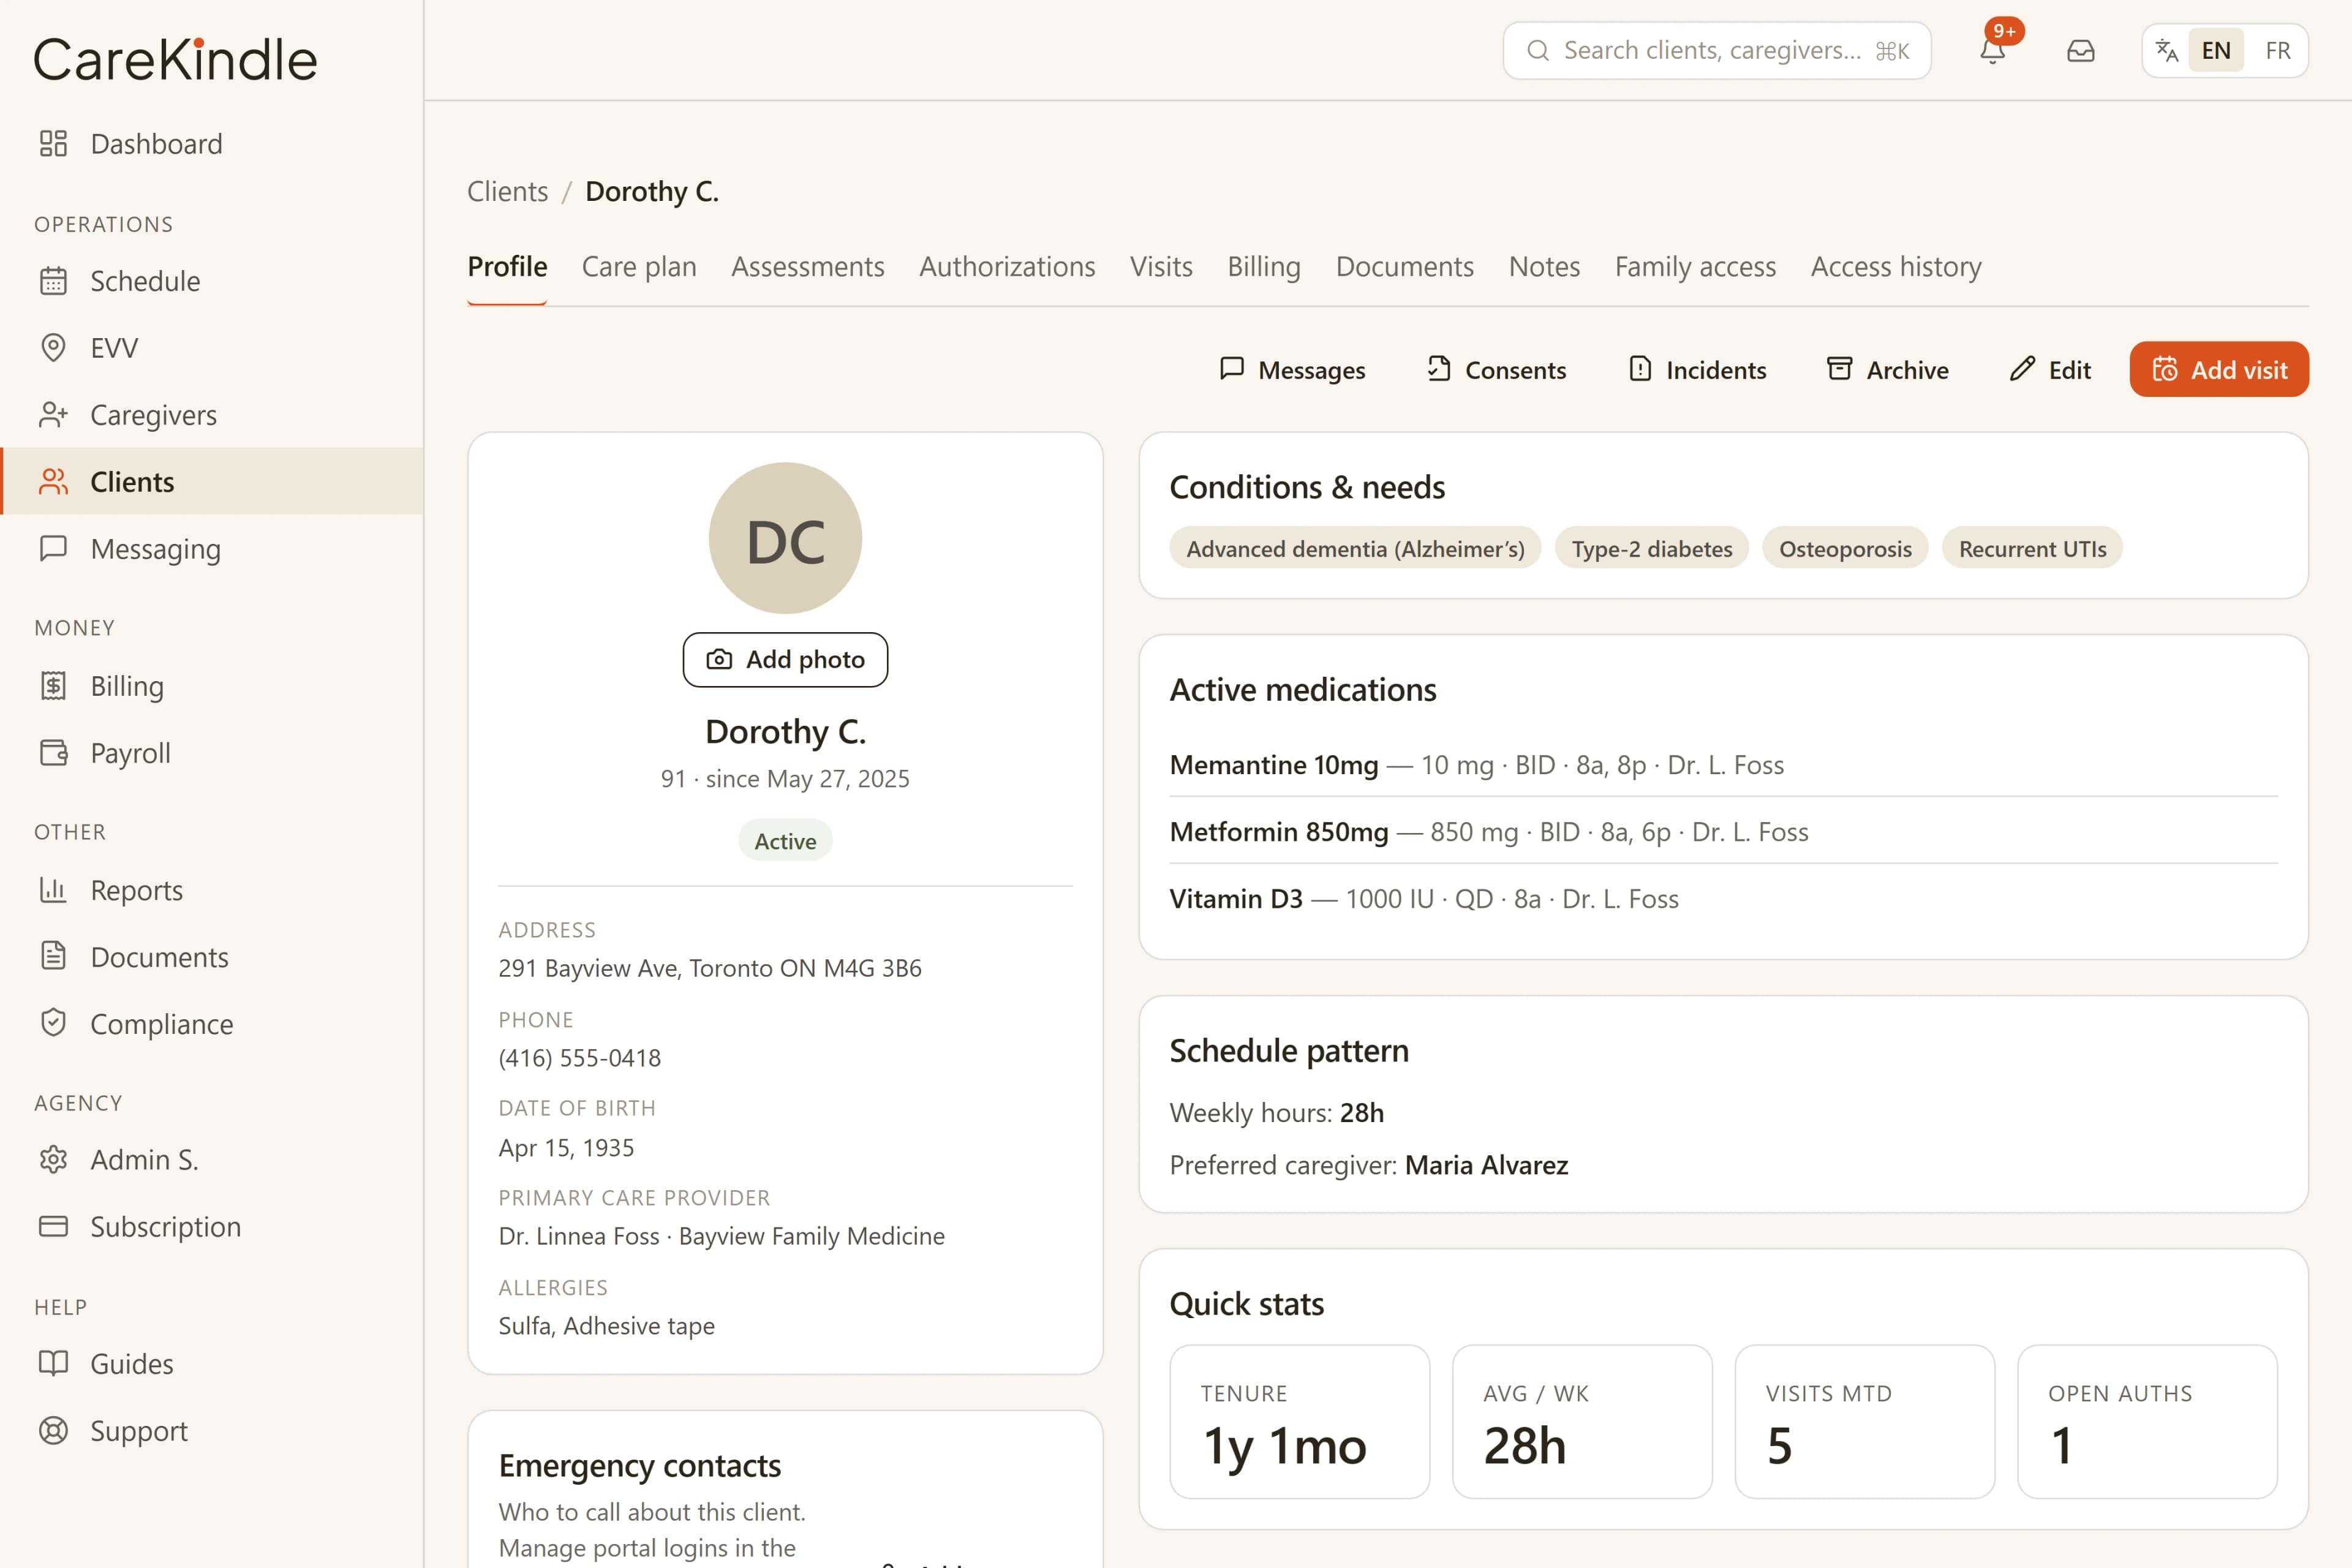2352x1568 pixels.
Task: Focus the search clients, caregivers field
Action: [1716, 50]
